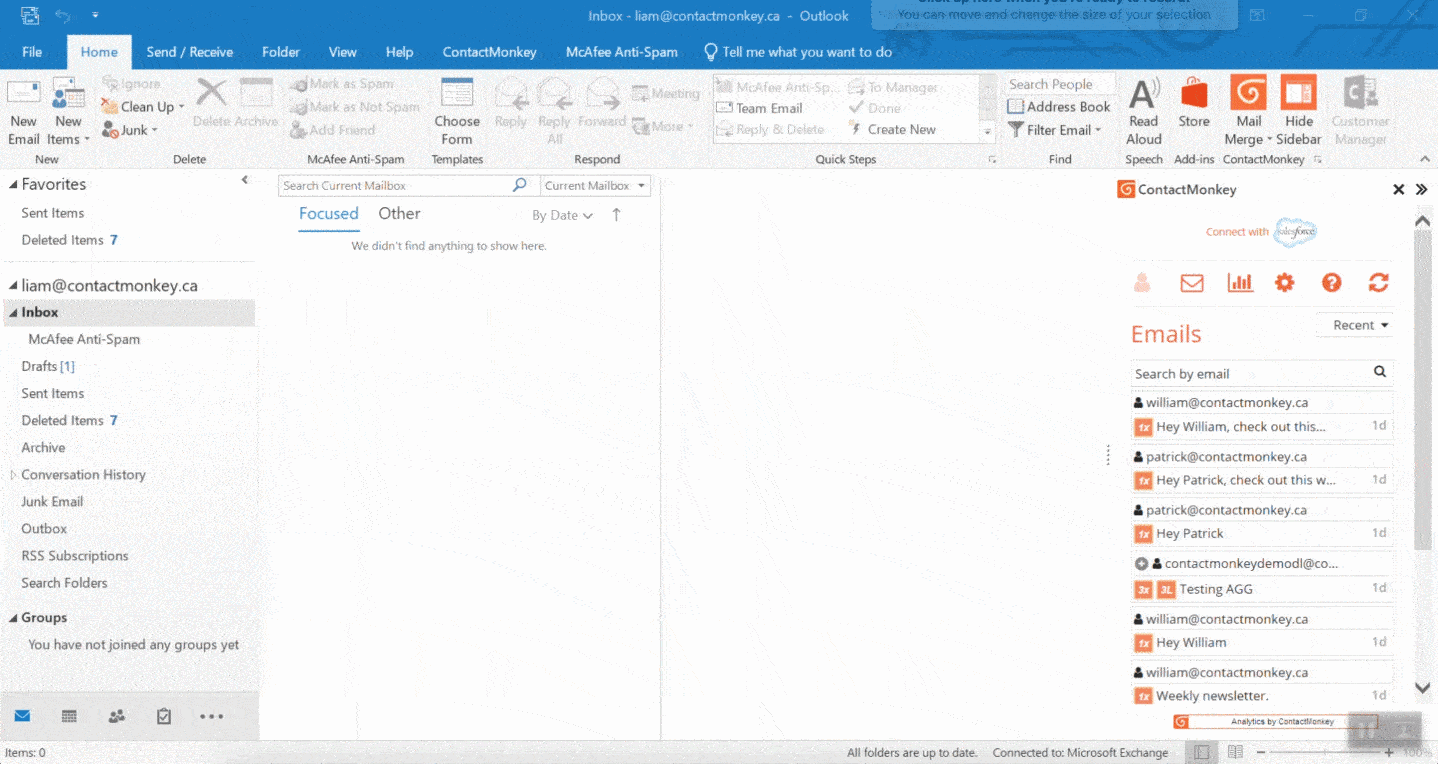Select Team Email quick step

(760, 108)
